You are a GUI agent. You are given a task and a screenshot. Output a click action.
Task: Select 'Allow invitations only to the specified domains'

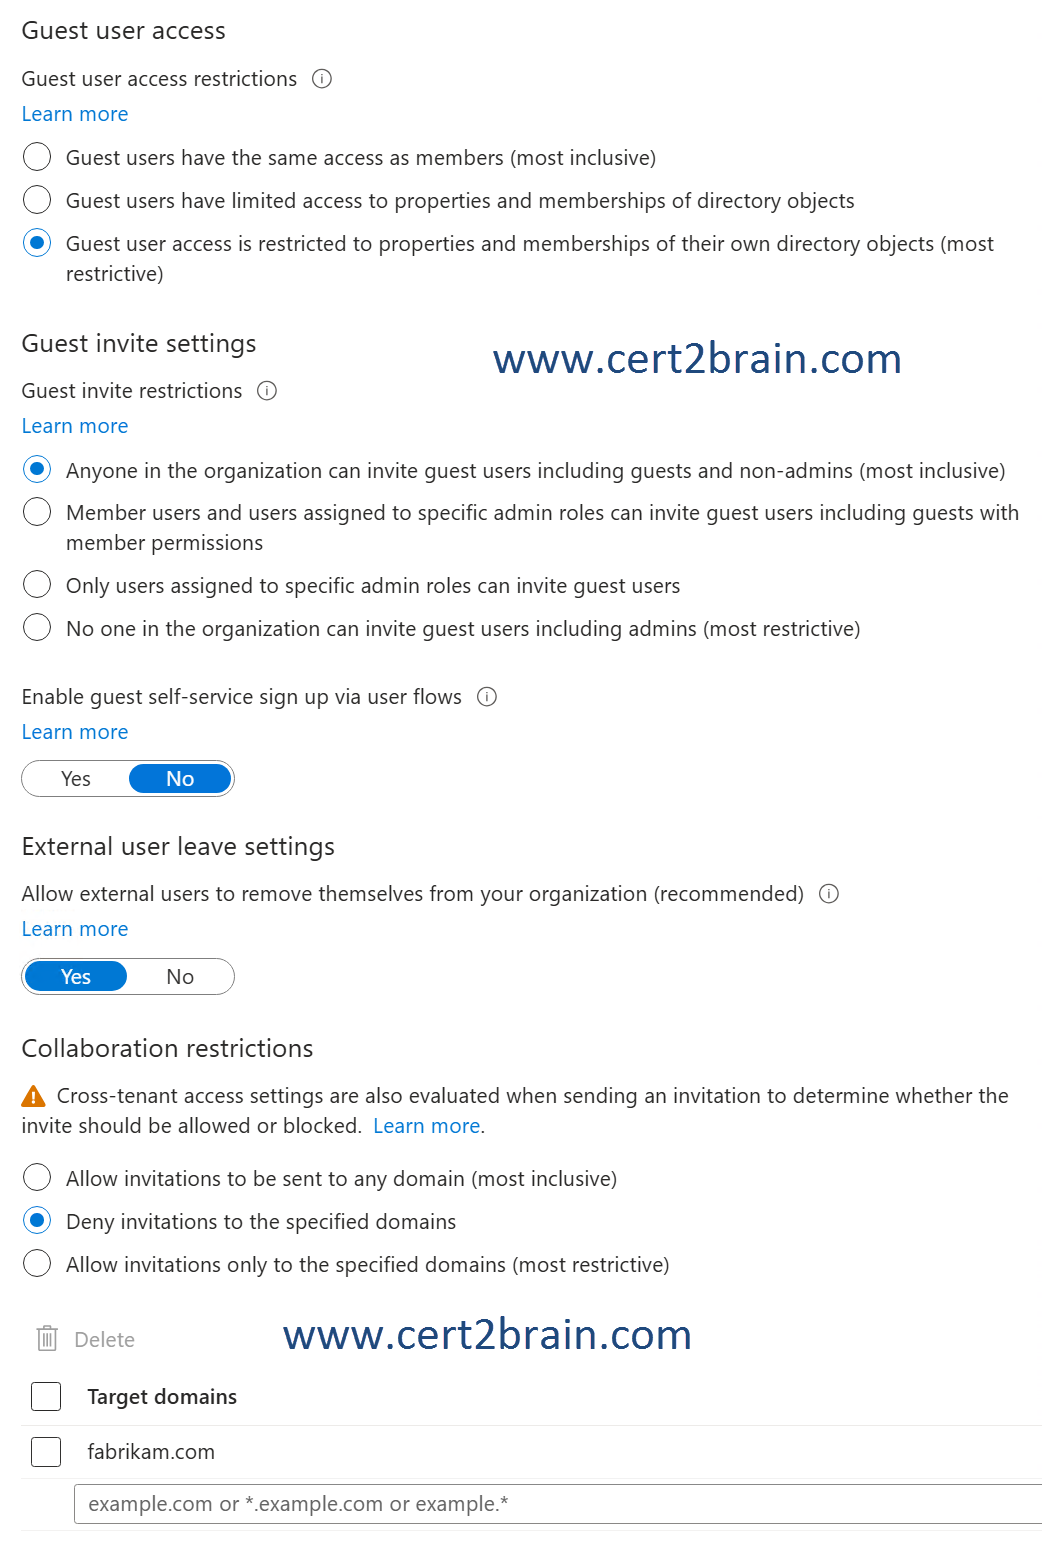[37, 1263]
